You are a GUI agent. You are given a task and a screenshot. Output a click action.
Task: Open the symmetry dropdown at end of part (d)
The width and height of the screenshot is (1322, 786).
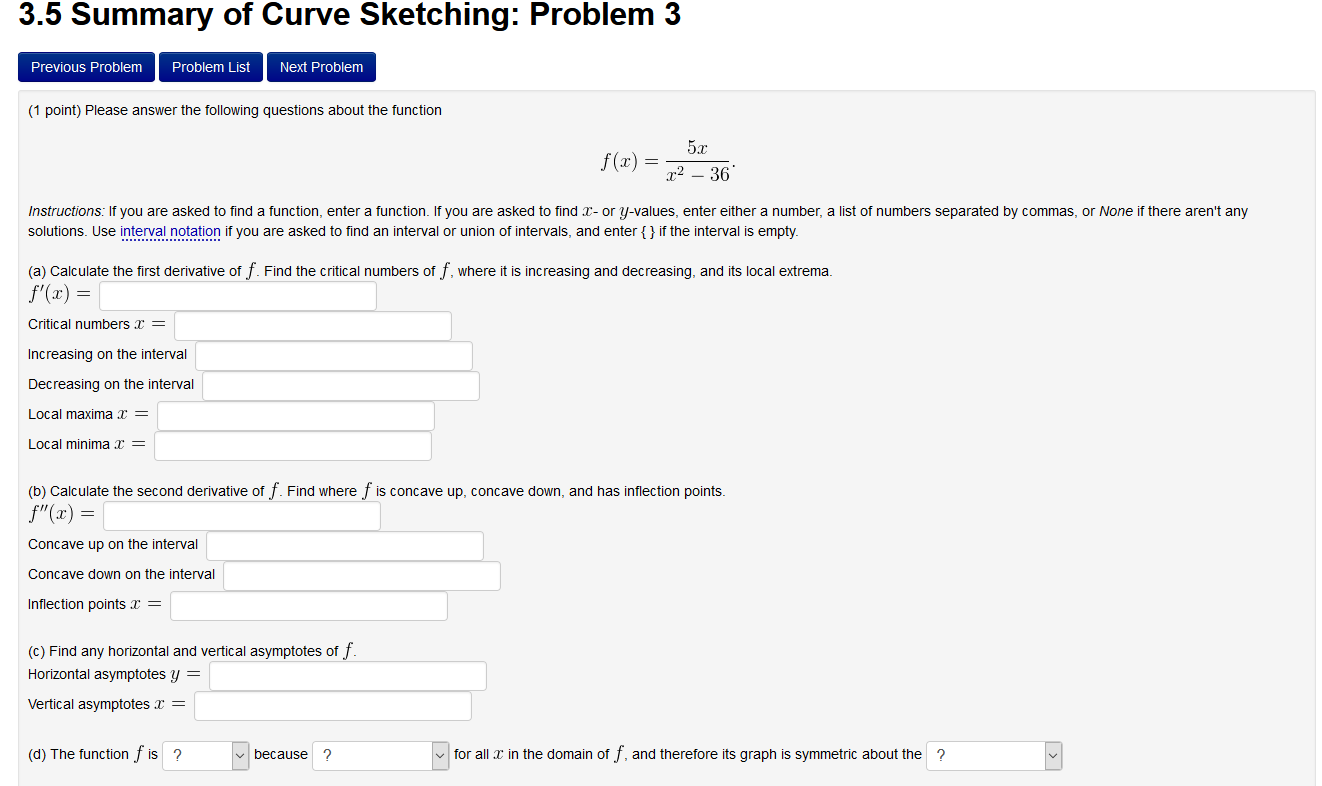[993, 755]
